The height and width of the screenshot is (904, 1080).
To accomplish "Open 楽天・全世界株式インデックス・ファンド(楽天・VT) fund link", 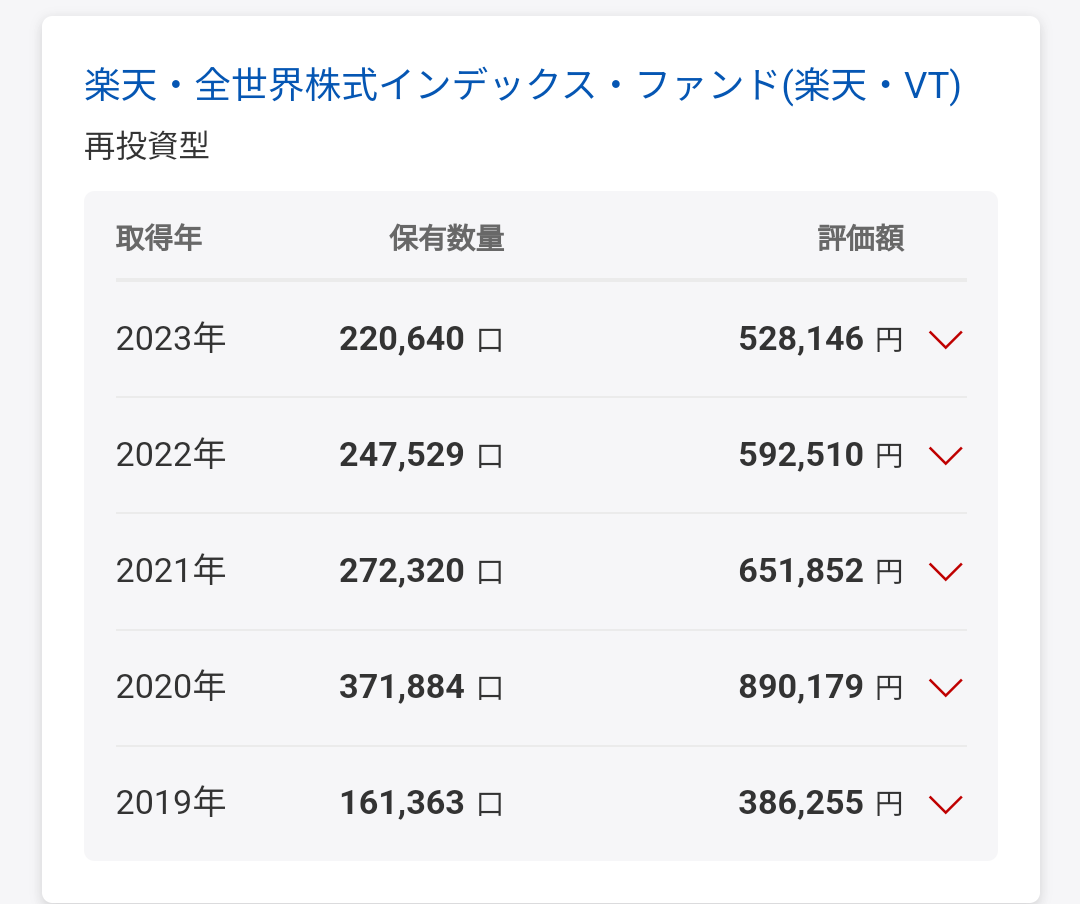I will (x=522, y=85).
